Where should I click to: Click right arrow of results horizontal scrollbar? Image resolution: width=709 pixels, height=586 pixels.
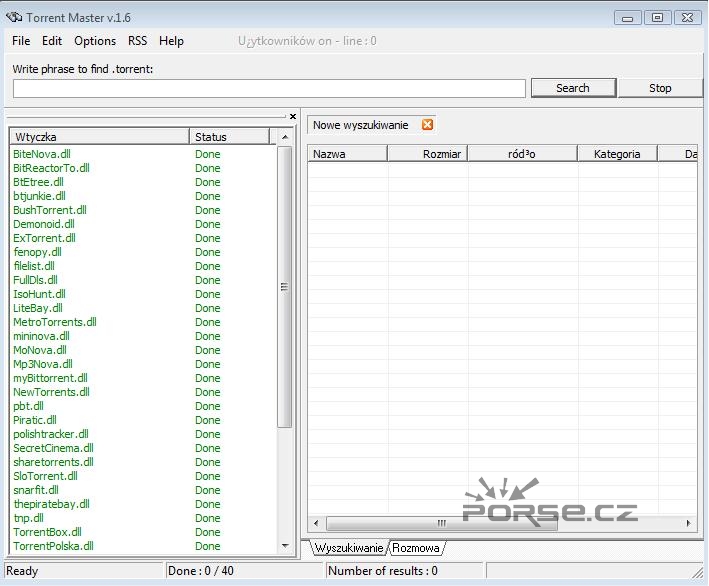pos(688,523)
